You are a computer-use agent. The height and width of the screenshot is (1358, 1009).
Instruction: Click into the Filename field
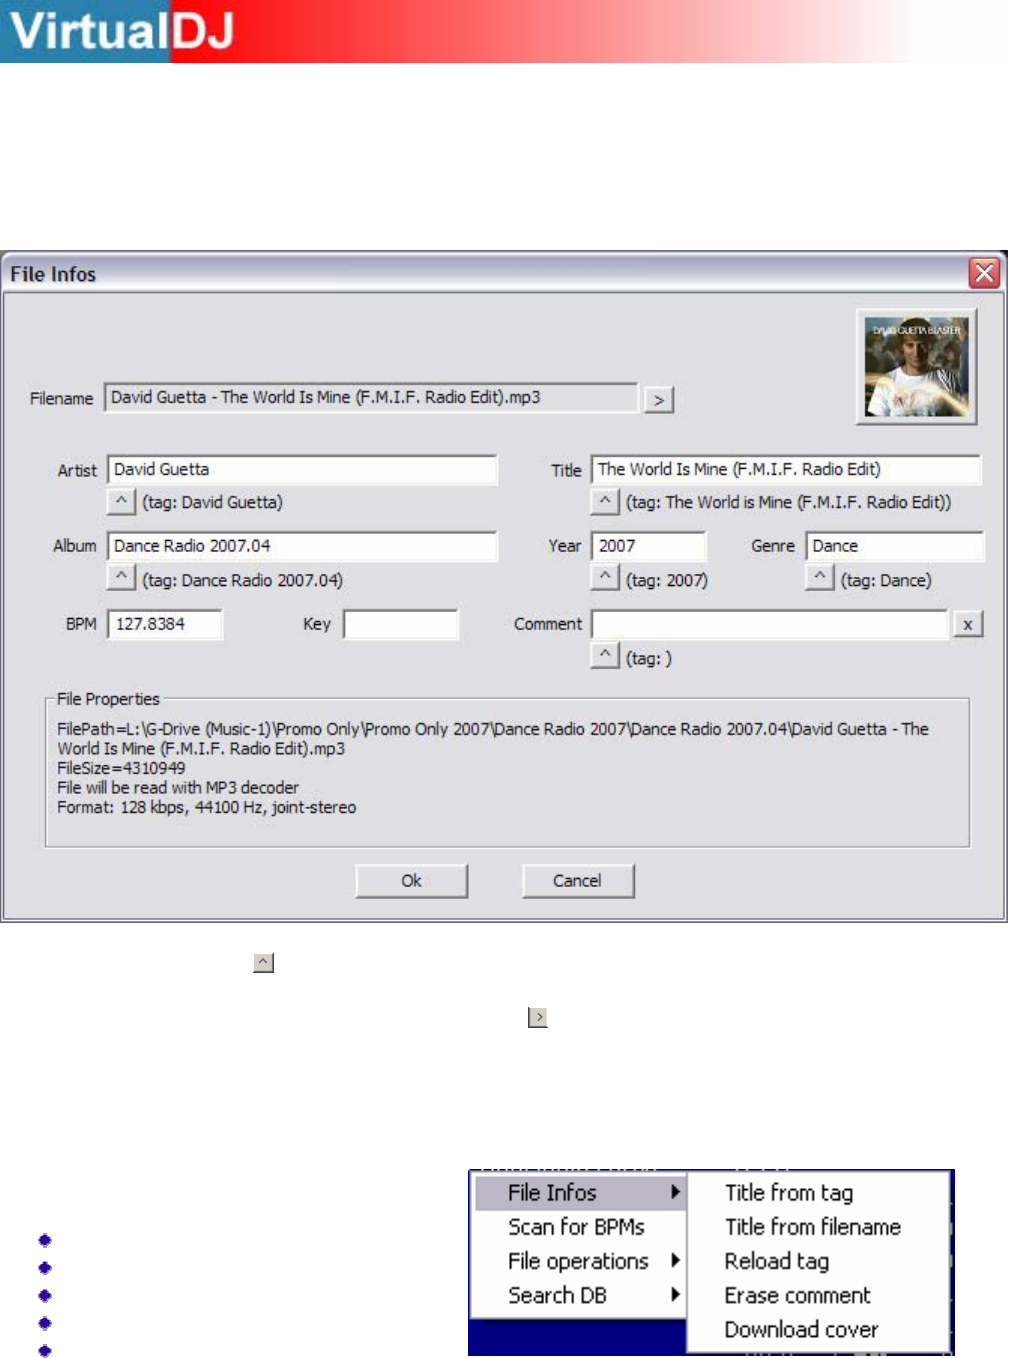pyautogui.click(x=371, y=397)
